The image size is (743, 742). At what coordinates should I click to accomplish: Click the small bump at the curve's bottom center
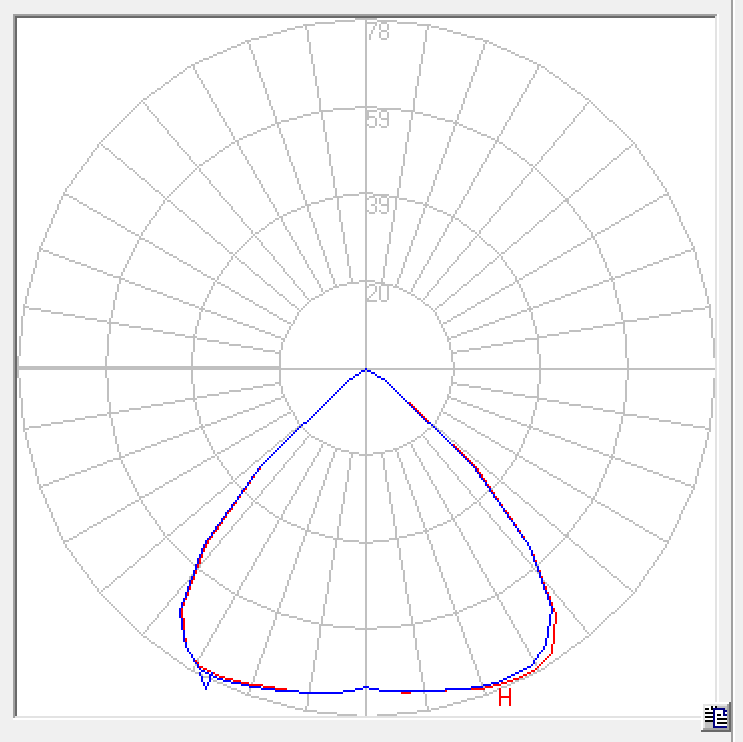pyautogui.click(x=366, y=687)
